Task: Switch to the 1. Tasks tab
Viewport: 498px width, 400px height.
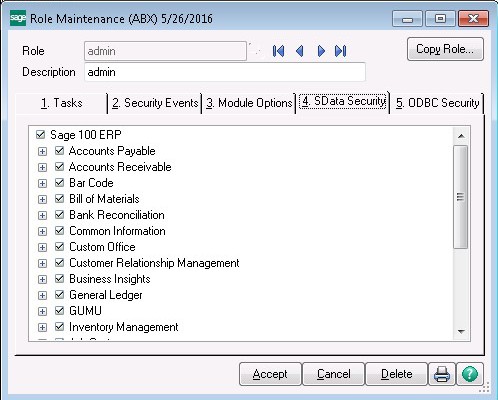Action: point(62,103)
